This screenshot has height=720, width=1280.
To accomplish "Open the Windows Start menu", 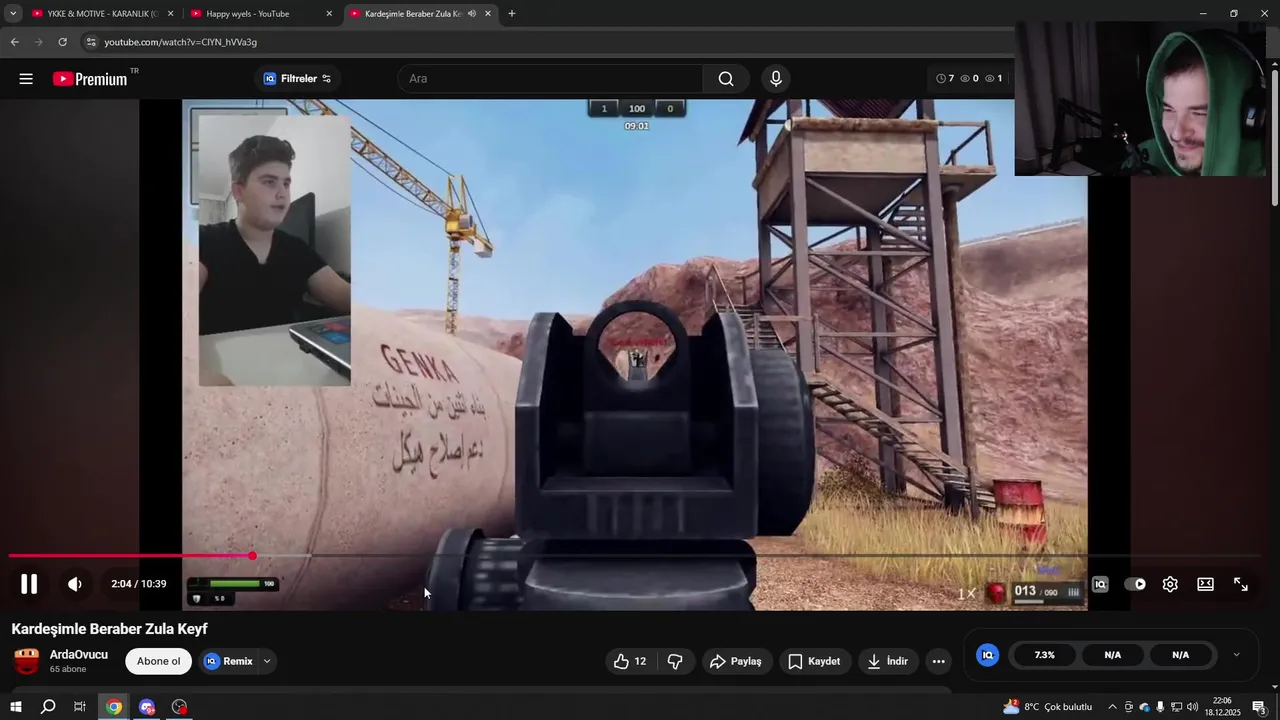I will (x=16, y=707).
